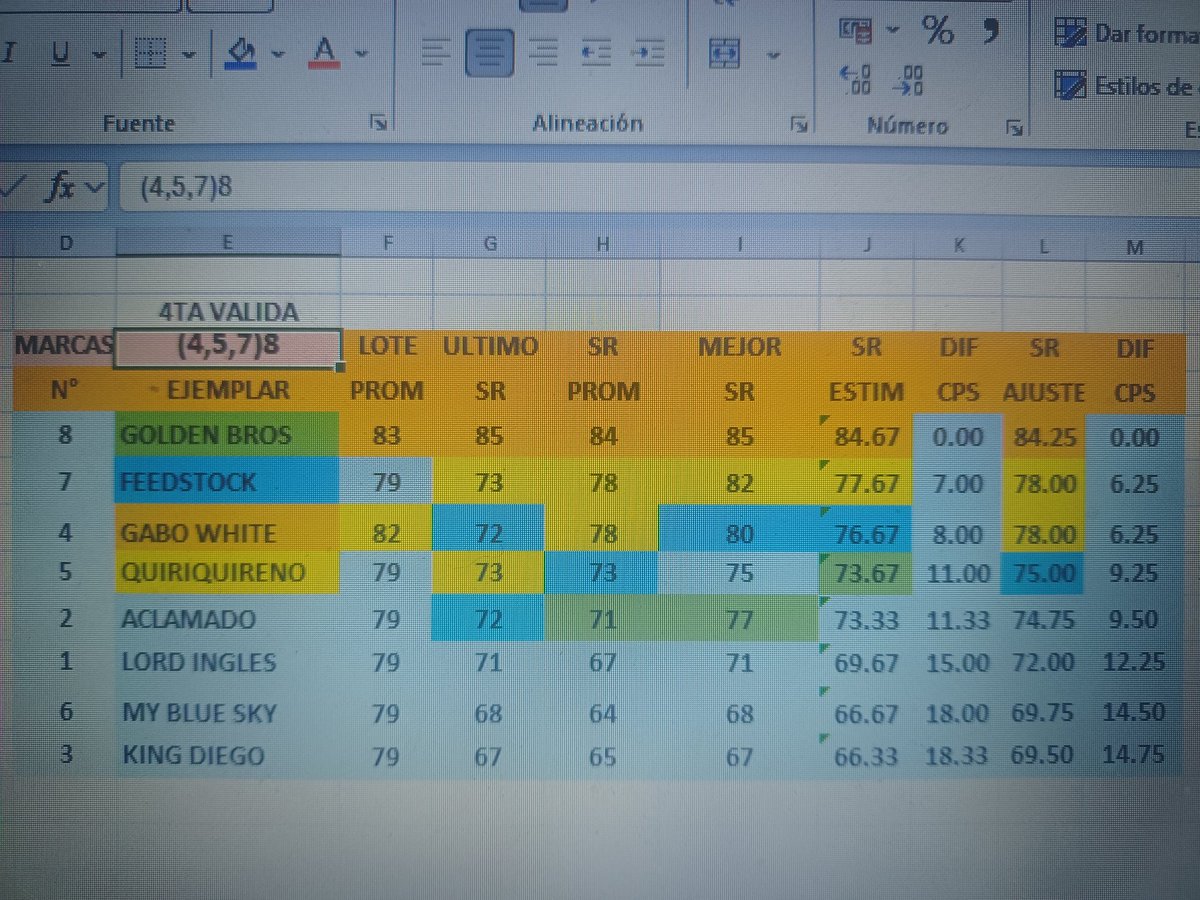Increase decimal places
The width and height of the screenshot is (1200, 900).
point(857,80)
